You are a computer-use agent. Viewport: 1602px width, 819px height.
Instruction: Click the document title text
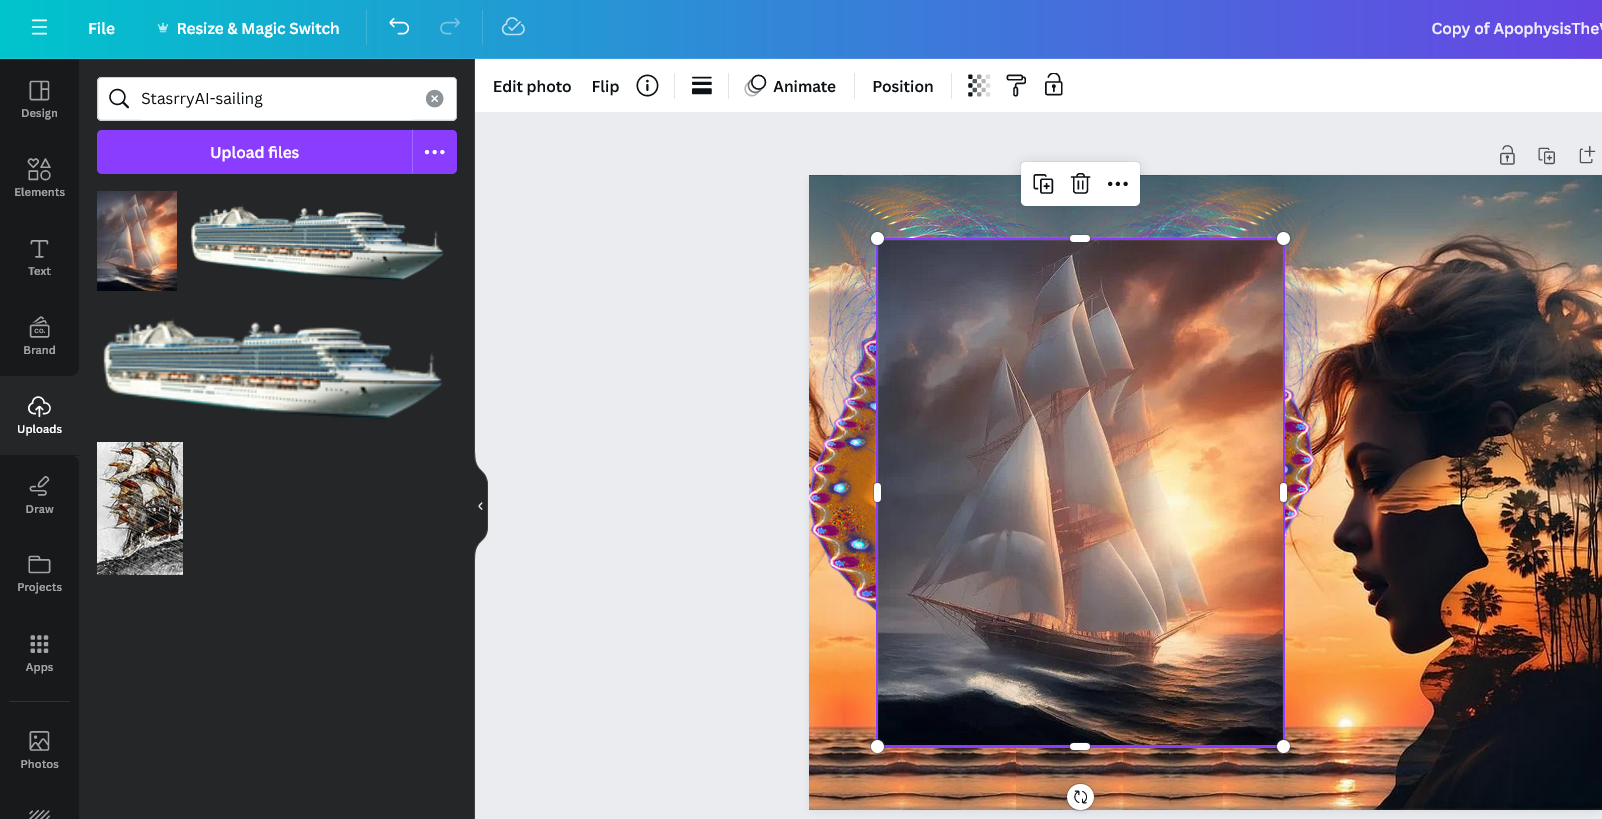[1516, 28]
